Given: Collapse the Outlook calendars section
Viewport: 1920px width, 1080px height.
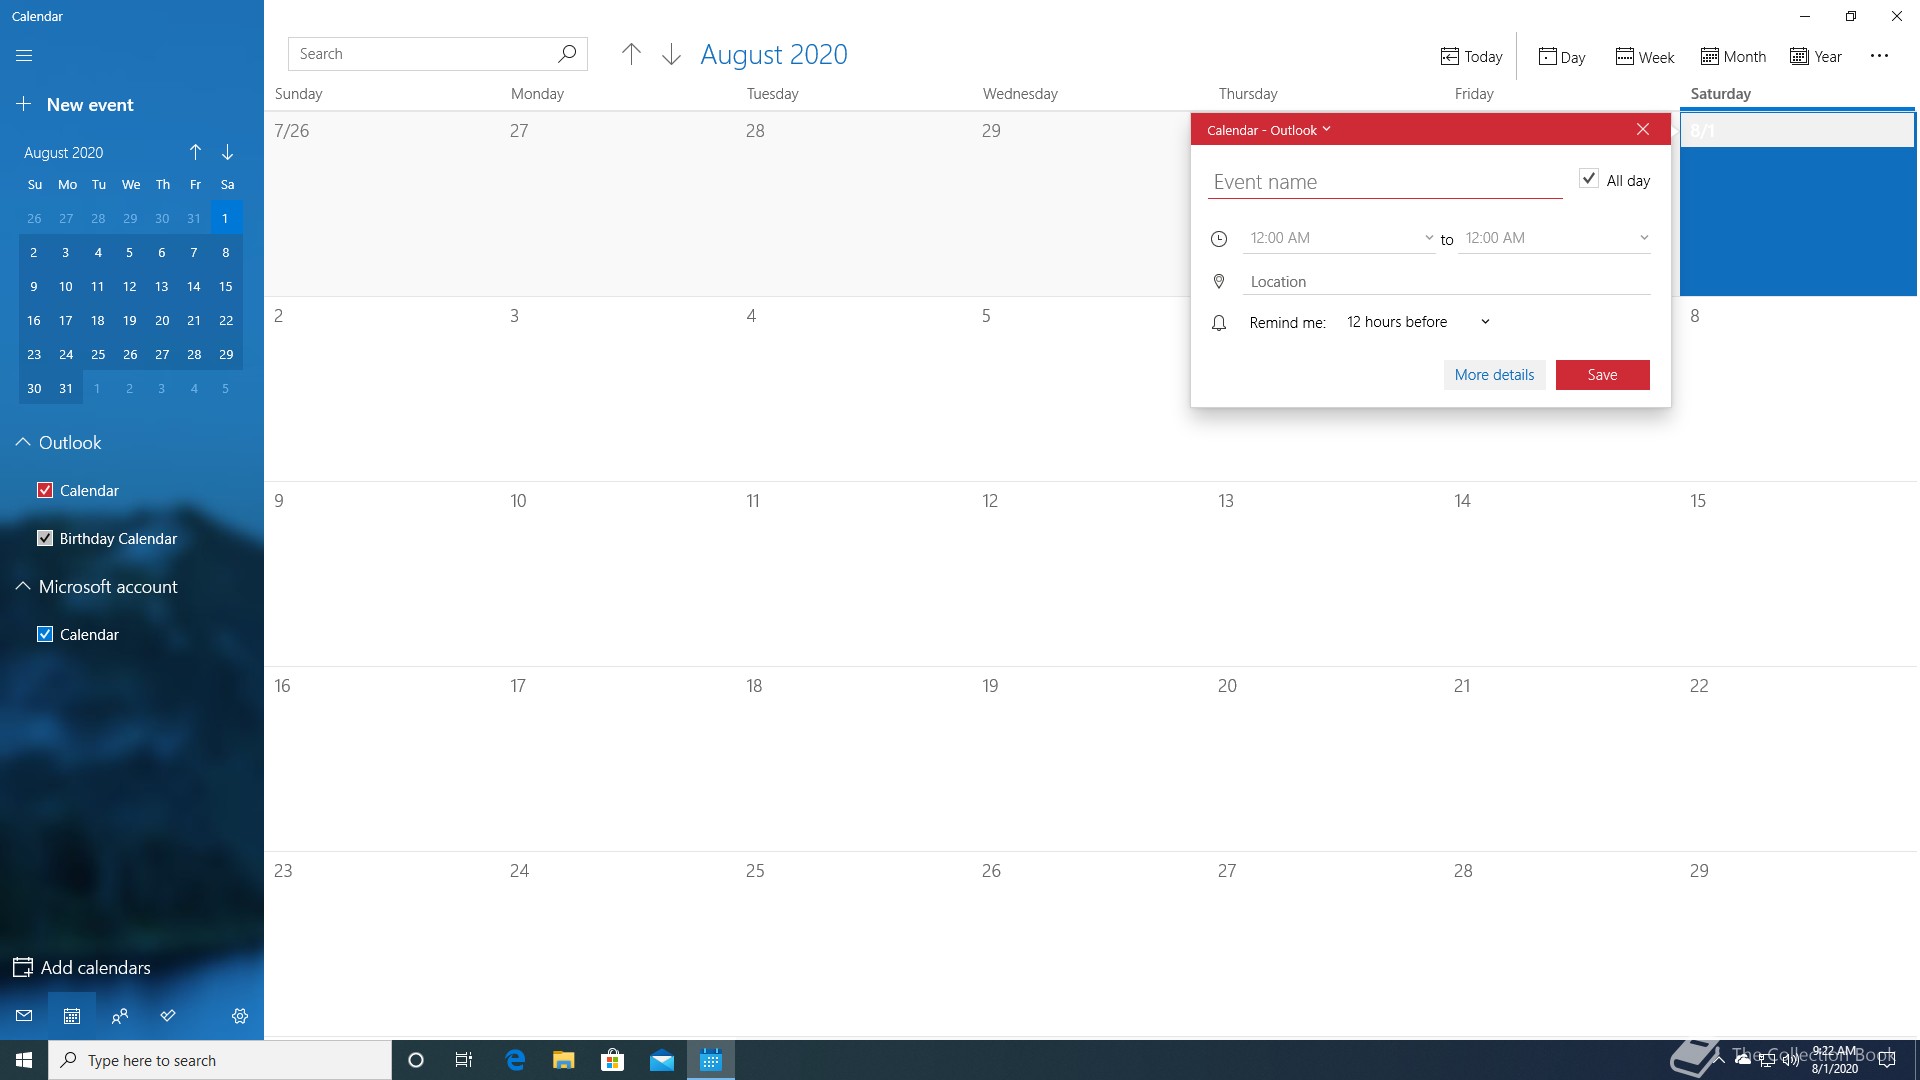Looking at the screenshot, I should 23,442.
